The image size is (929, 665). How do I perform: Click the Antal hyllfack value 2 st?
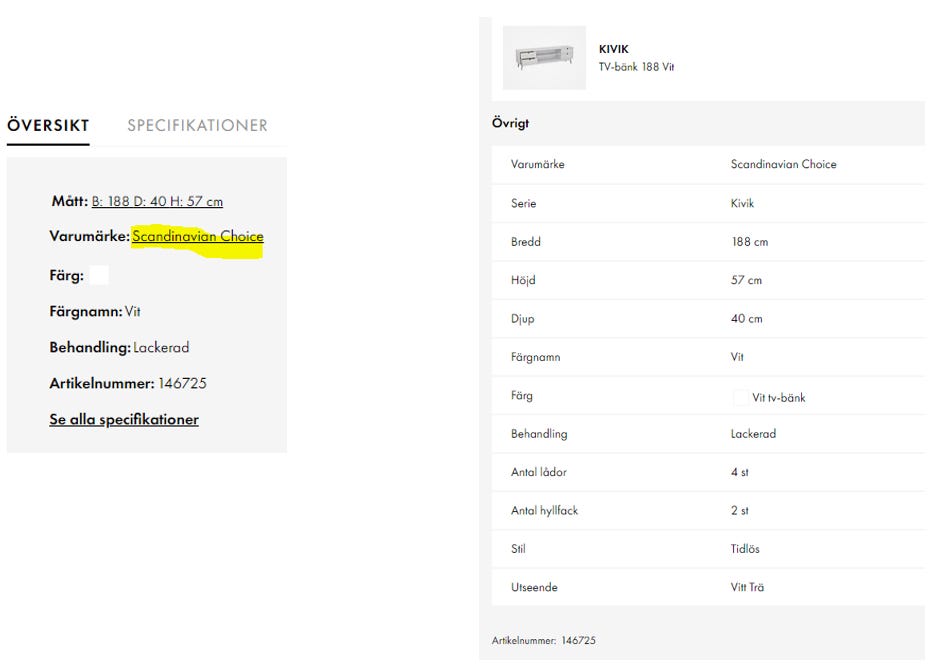point(739,511)
